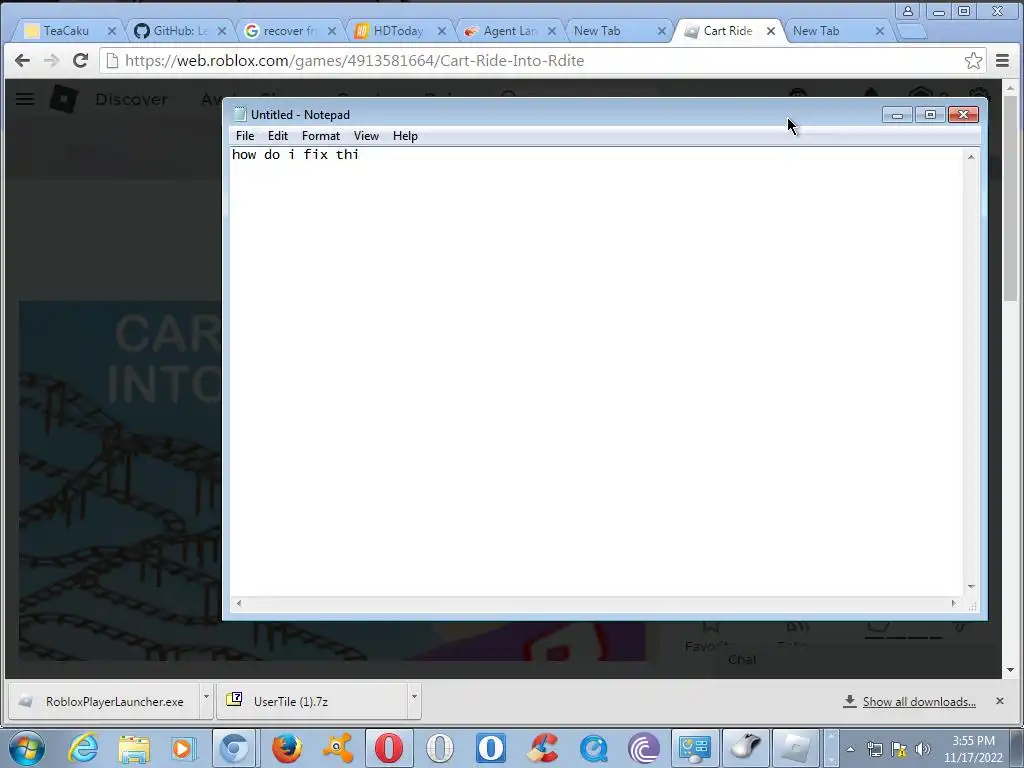Image resolution: width=1024 pixels, height=768 pixels.
Task: Open the Control Panel taskbar icon
Action: tap(695, 748)
